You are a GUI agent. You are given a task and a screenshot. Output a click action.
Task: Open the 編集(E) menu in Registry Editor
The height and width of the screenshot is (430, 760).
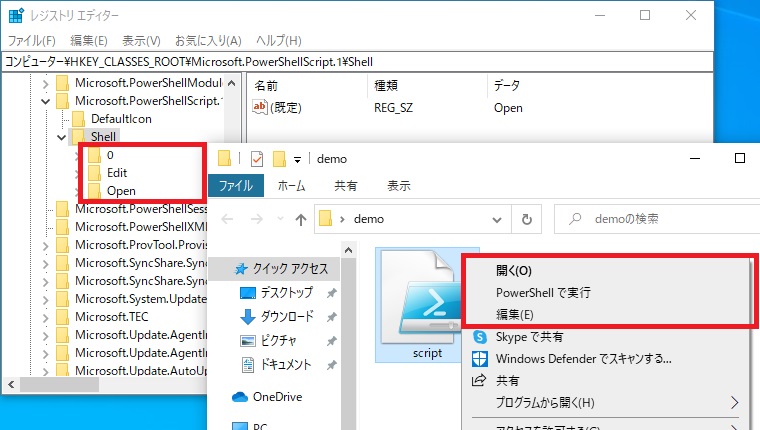(89, 41)
